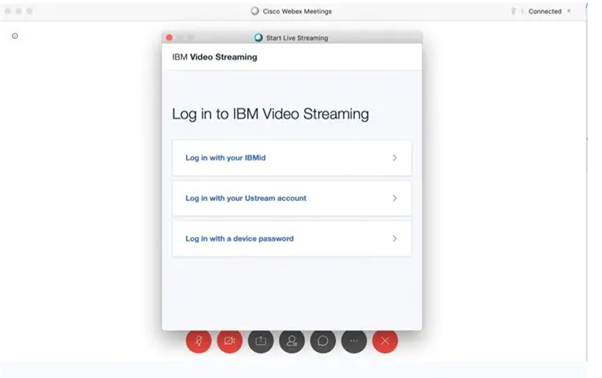Leave the meeting with the red X button
The height and width of the screenshot is (378, 602).
point(385,340)
